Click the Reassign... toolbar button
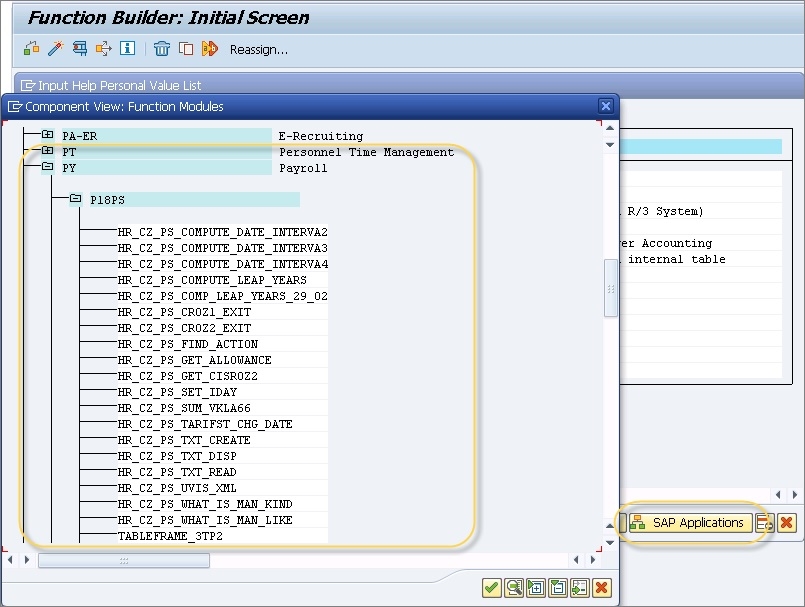The image size is (805, 607). (258, 49)
